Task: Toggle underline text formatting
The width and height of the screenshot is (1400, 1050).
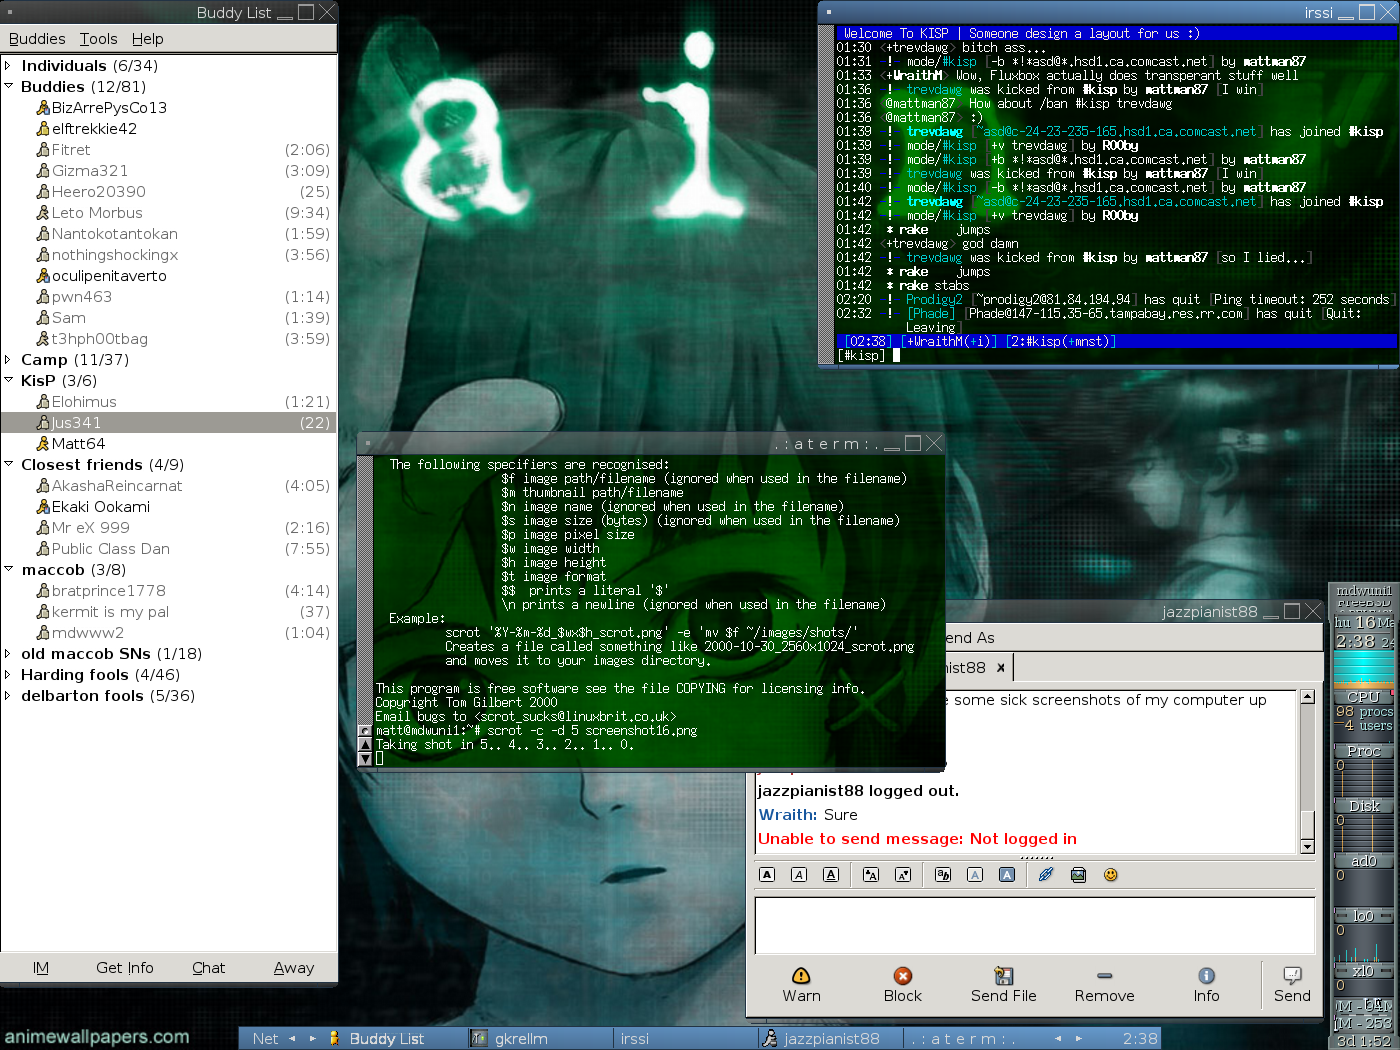Action: click(x=831, y=875)
